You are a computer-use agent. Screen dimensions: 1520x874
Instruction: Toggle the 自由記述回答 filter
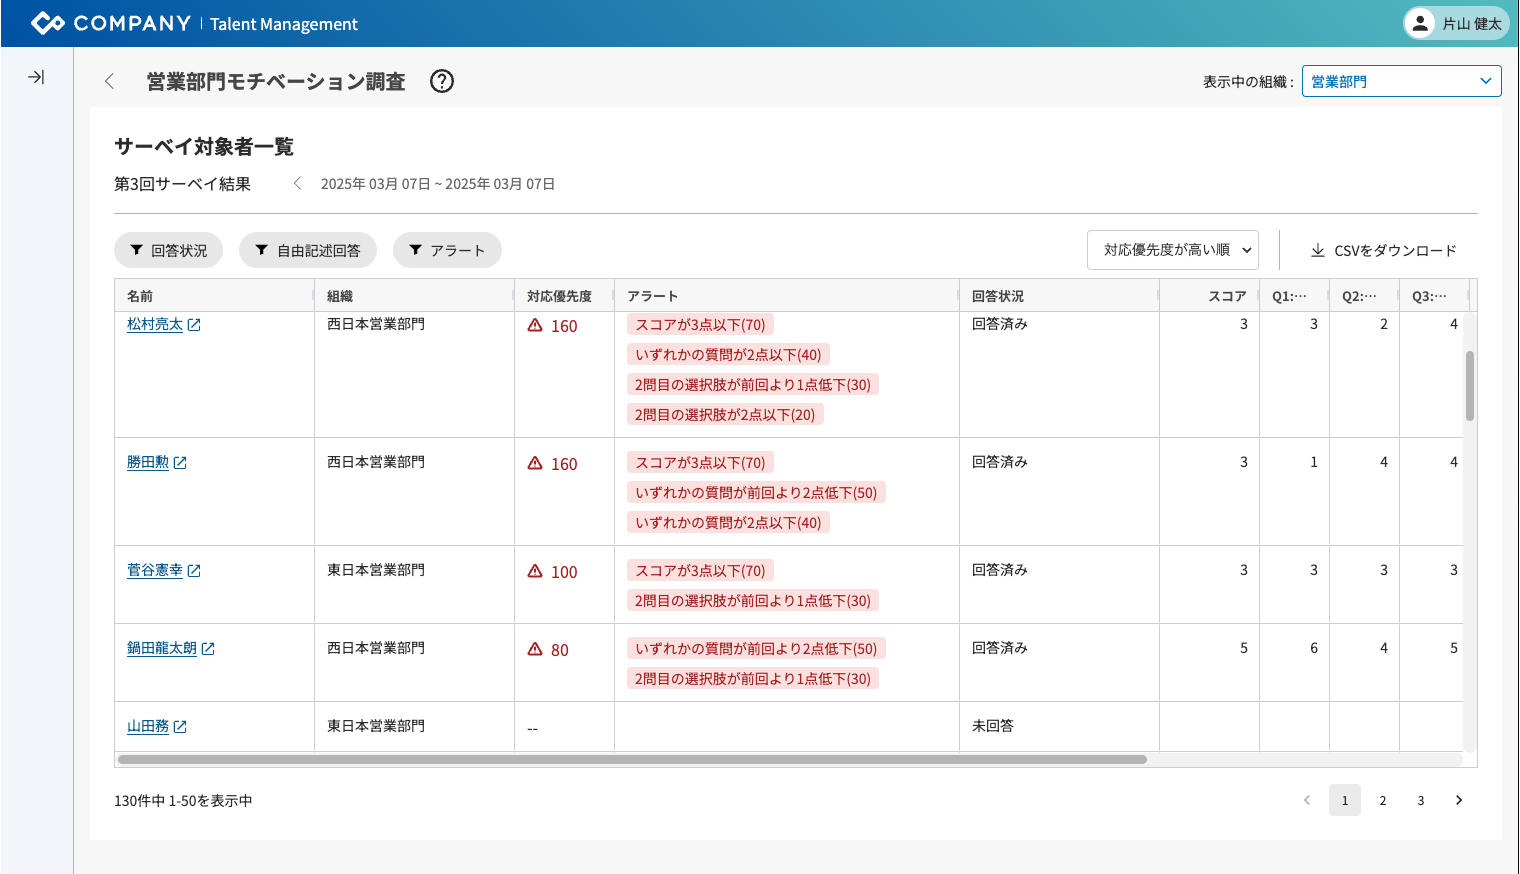(x=307, y=250)
